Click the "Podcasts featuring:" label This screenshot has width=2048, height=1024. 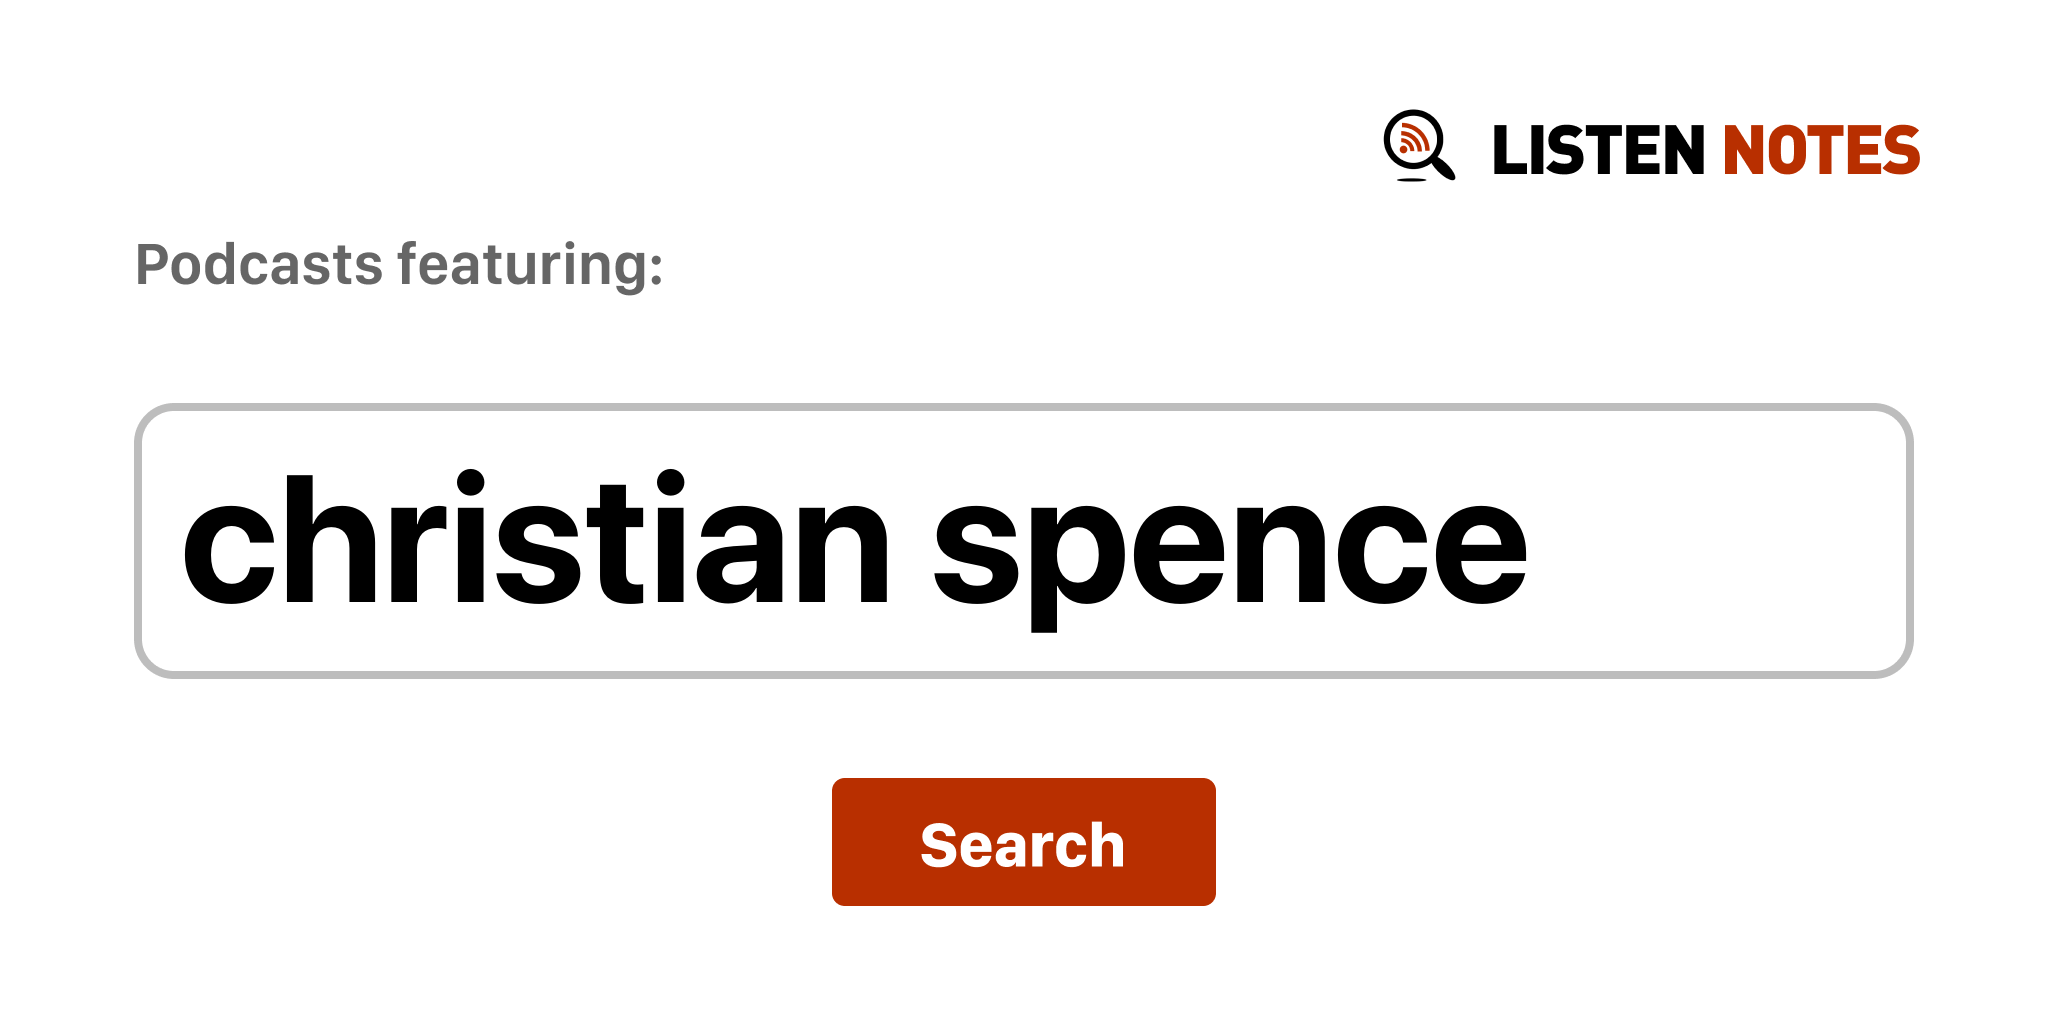[x=399, y=265]
